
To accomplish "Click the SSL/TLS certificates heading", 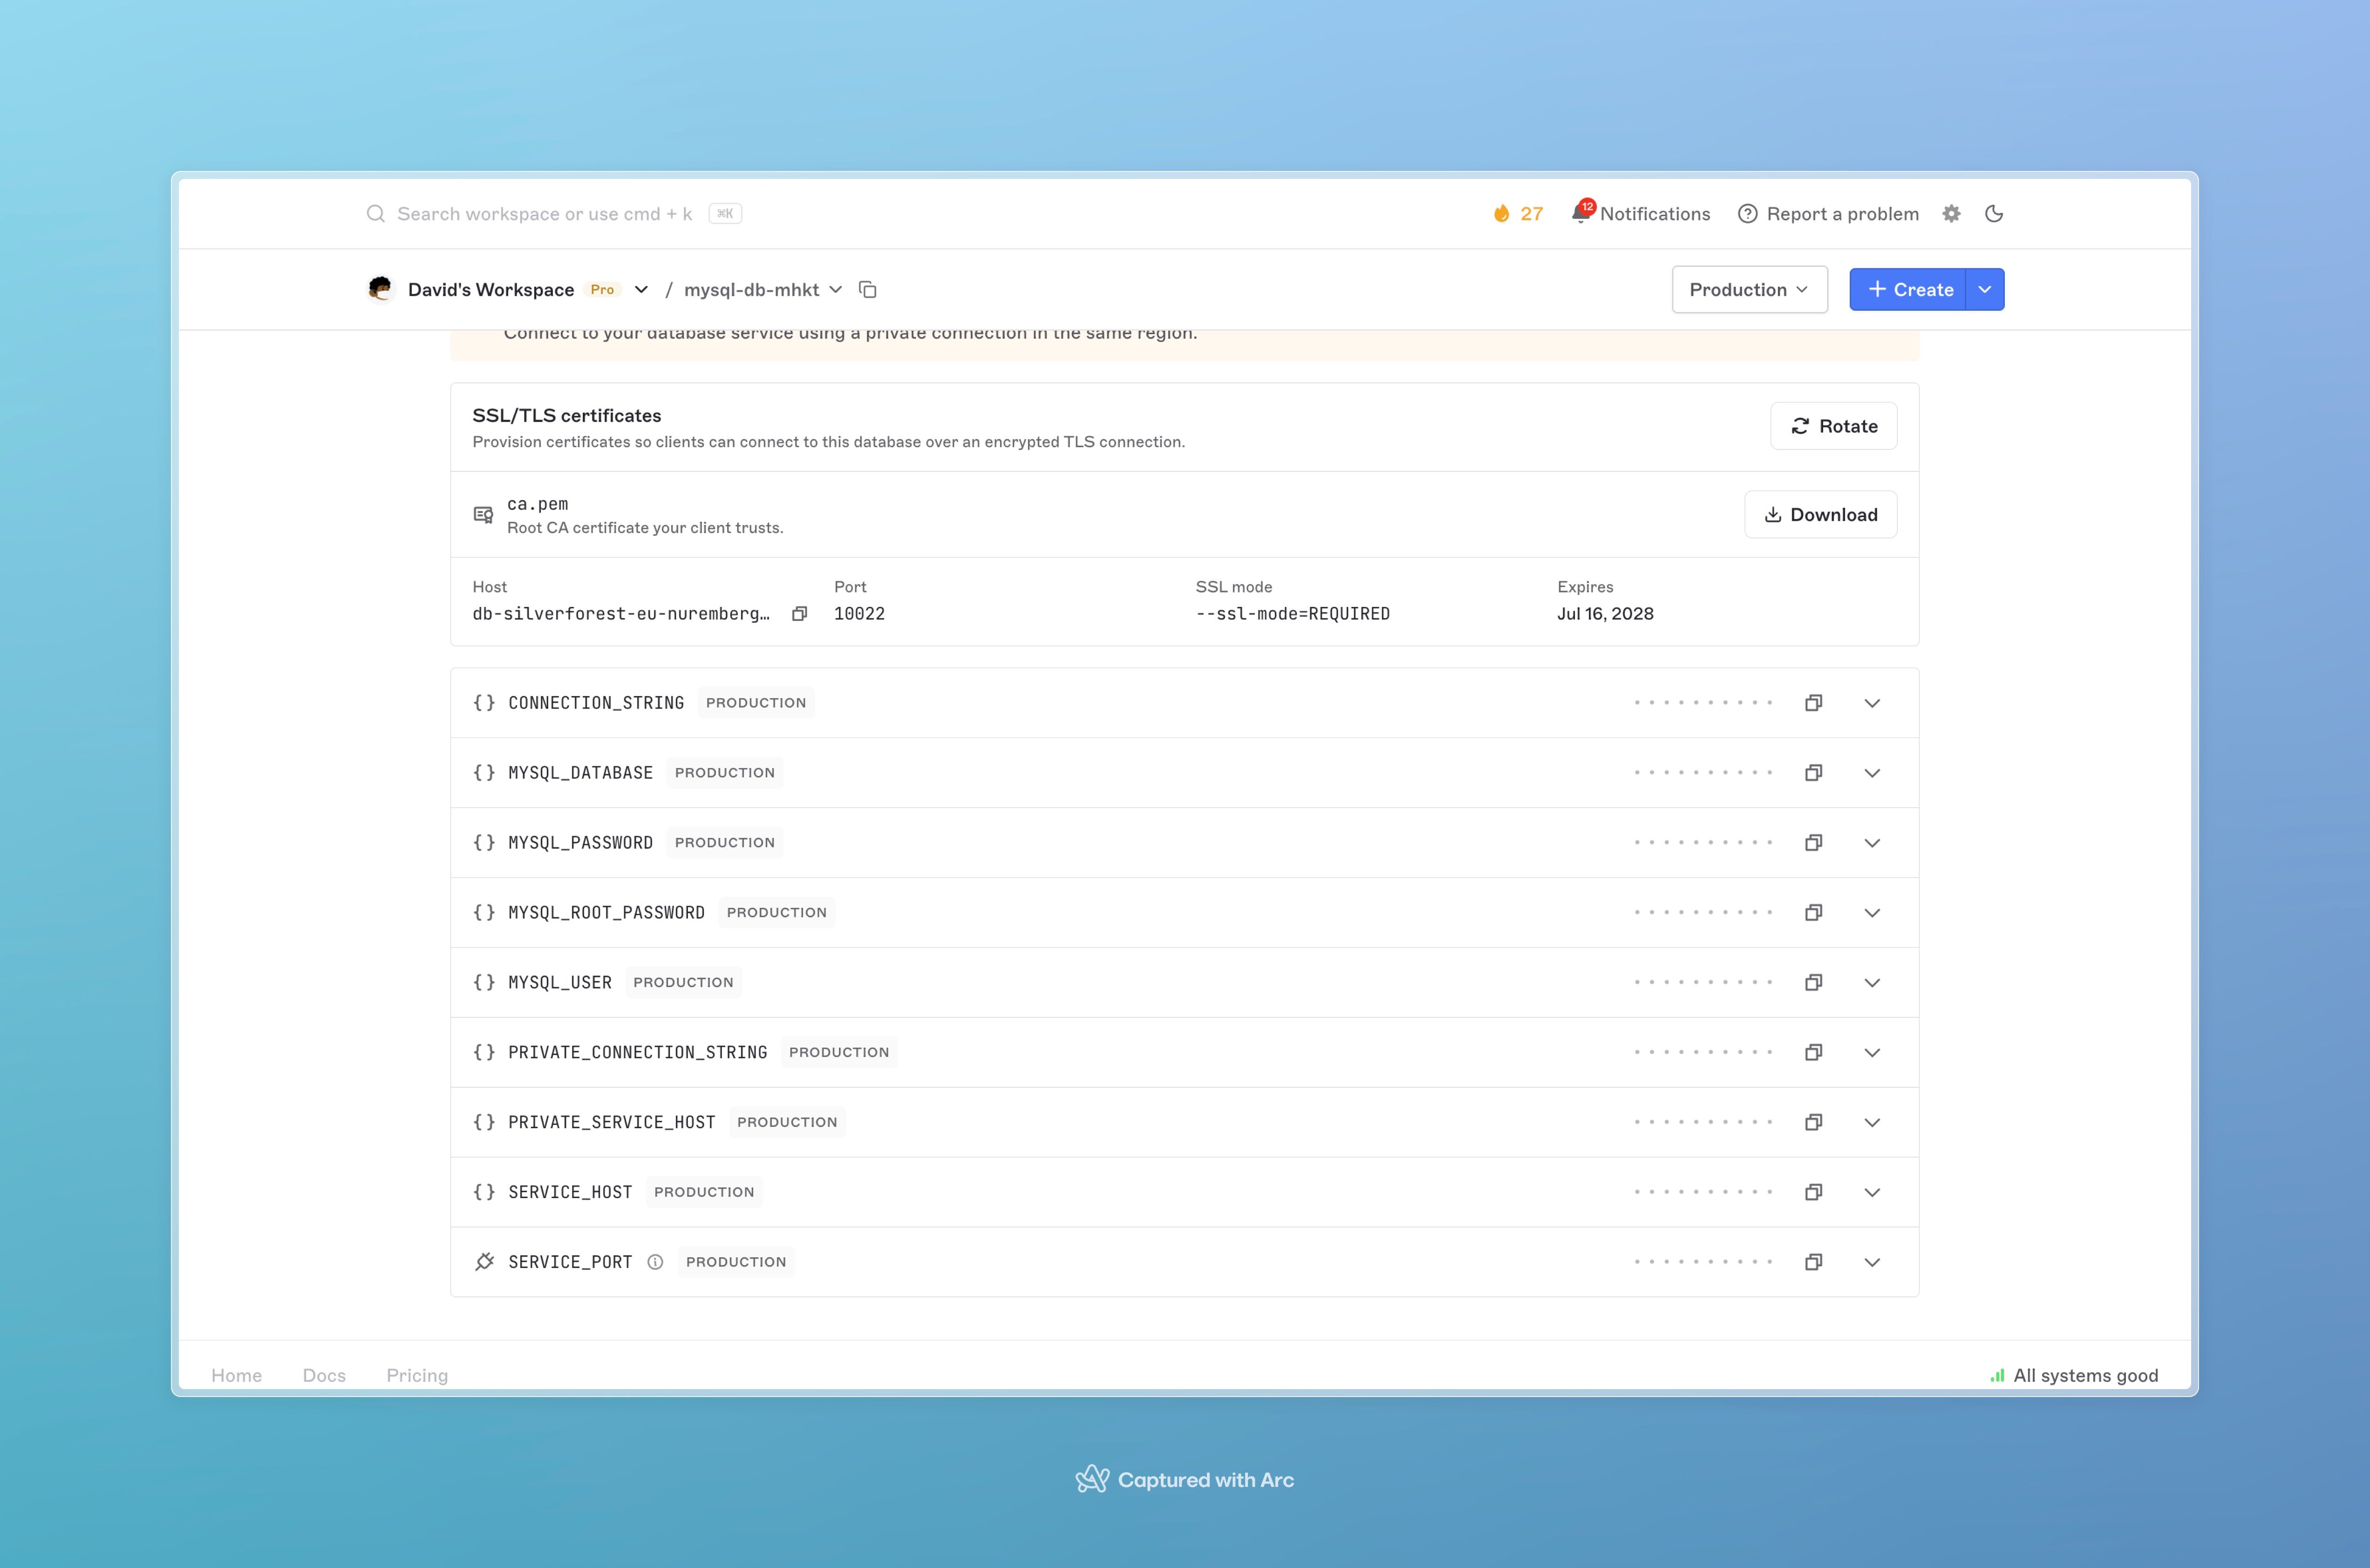I will 566,415.
